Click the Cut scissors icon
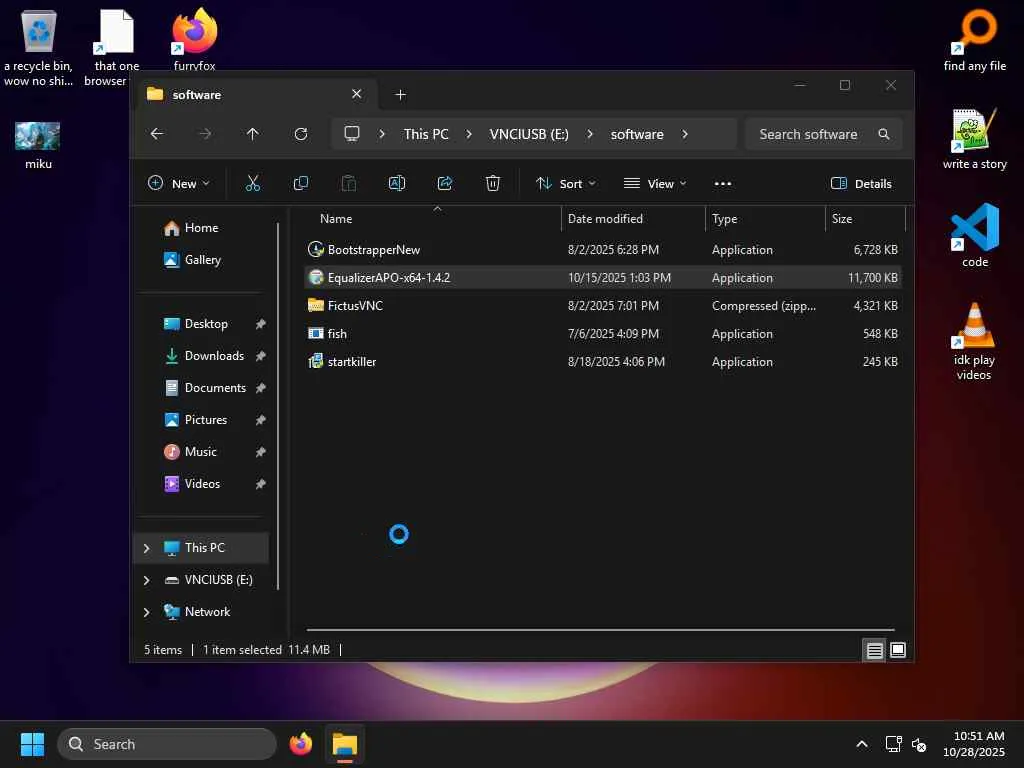 253,184
